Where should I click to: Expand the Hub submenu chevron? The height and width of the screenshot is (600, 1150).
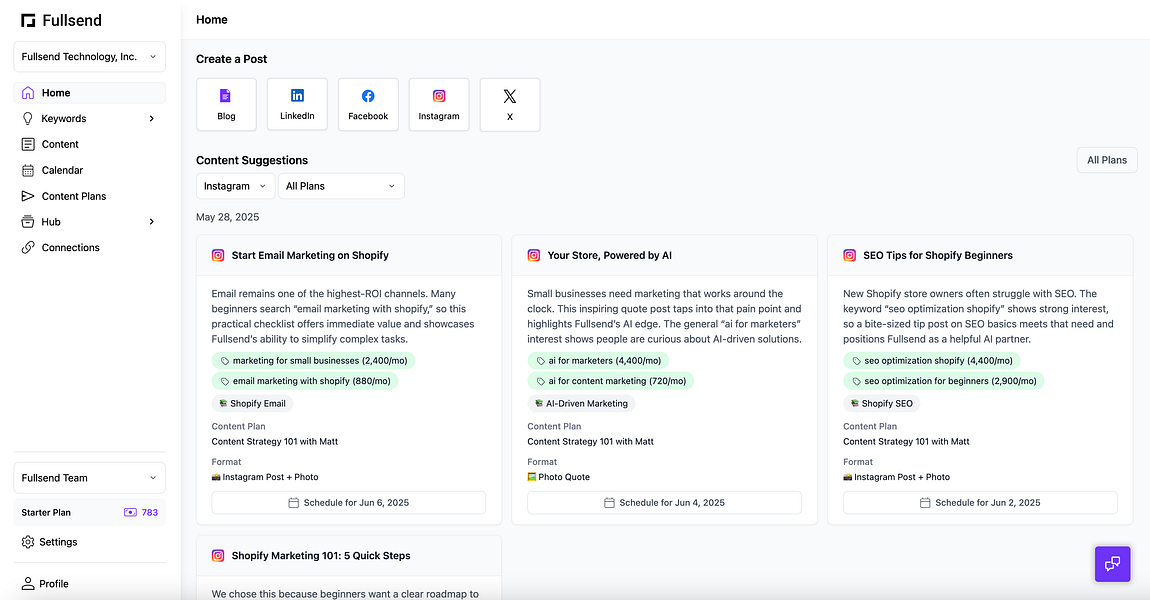point(152,222)
